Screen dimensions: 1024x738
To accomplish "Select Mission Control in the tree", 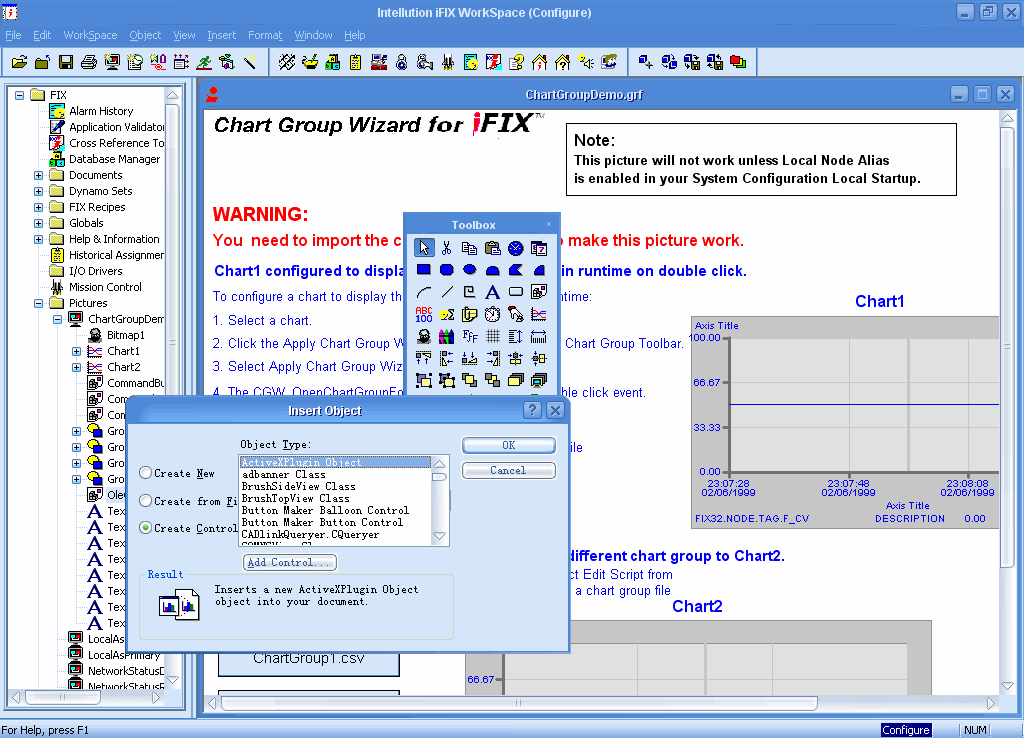I will point(105,287).
